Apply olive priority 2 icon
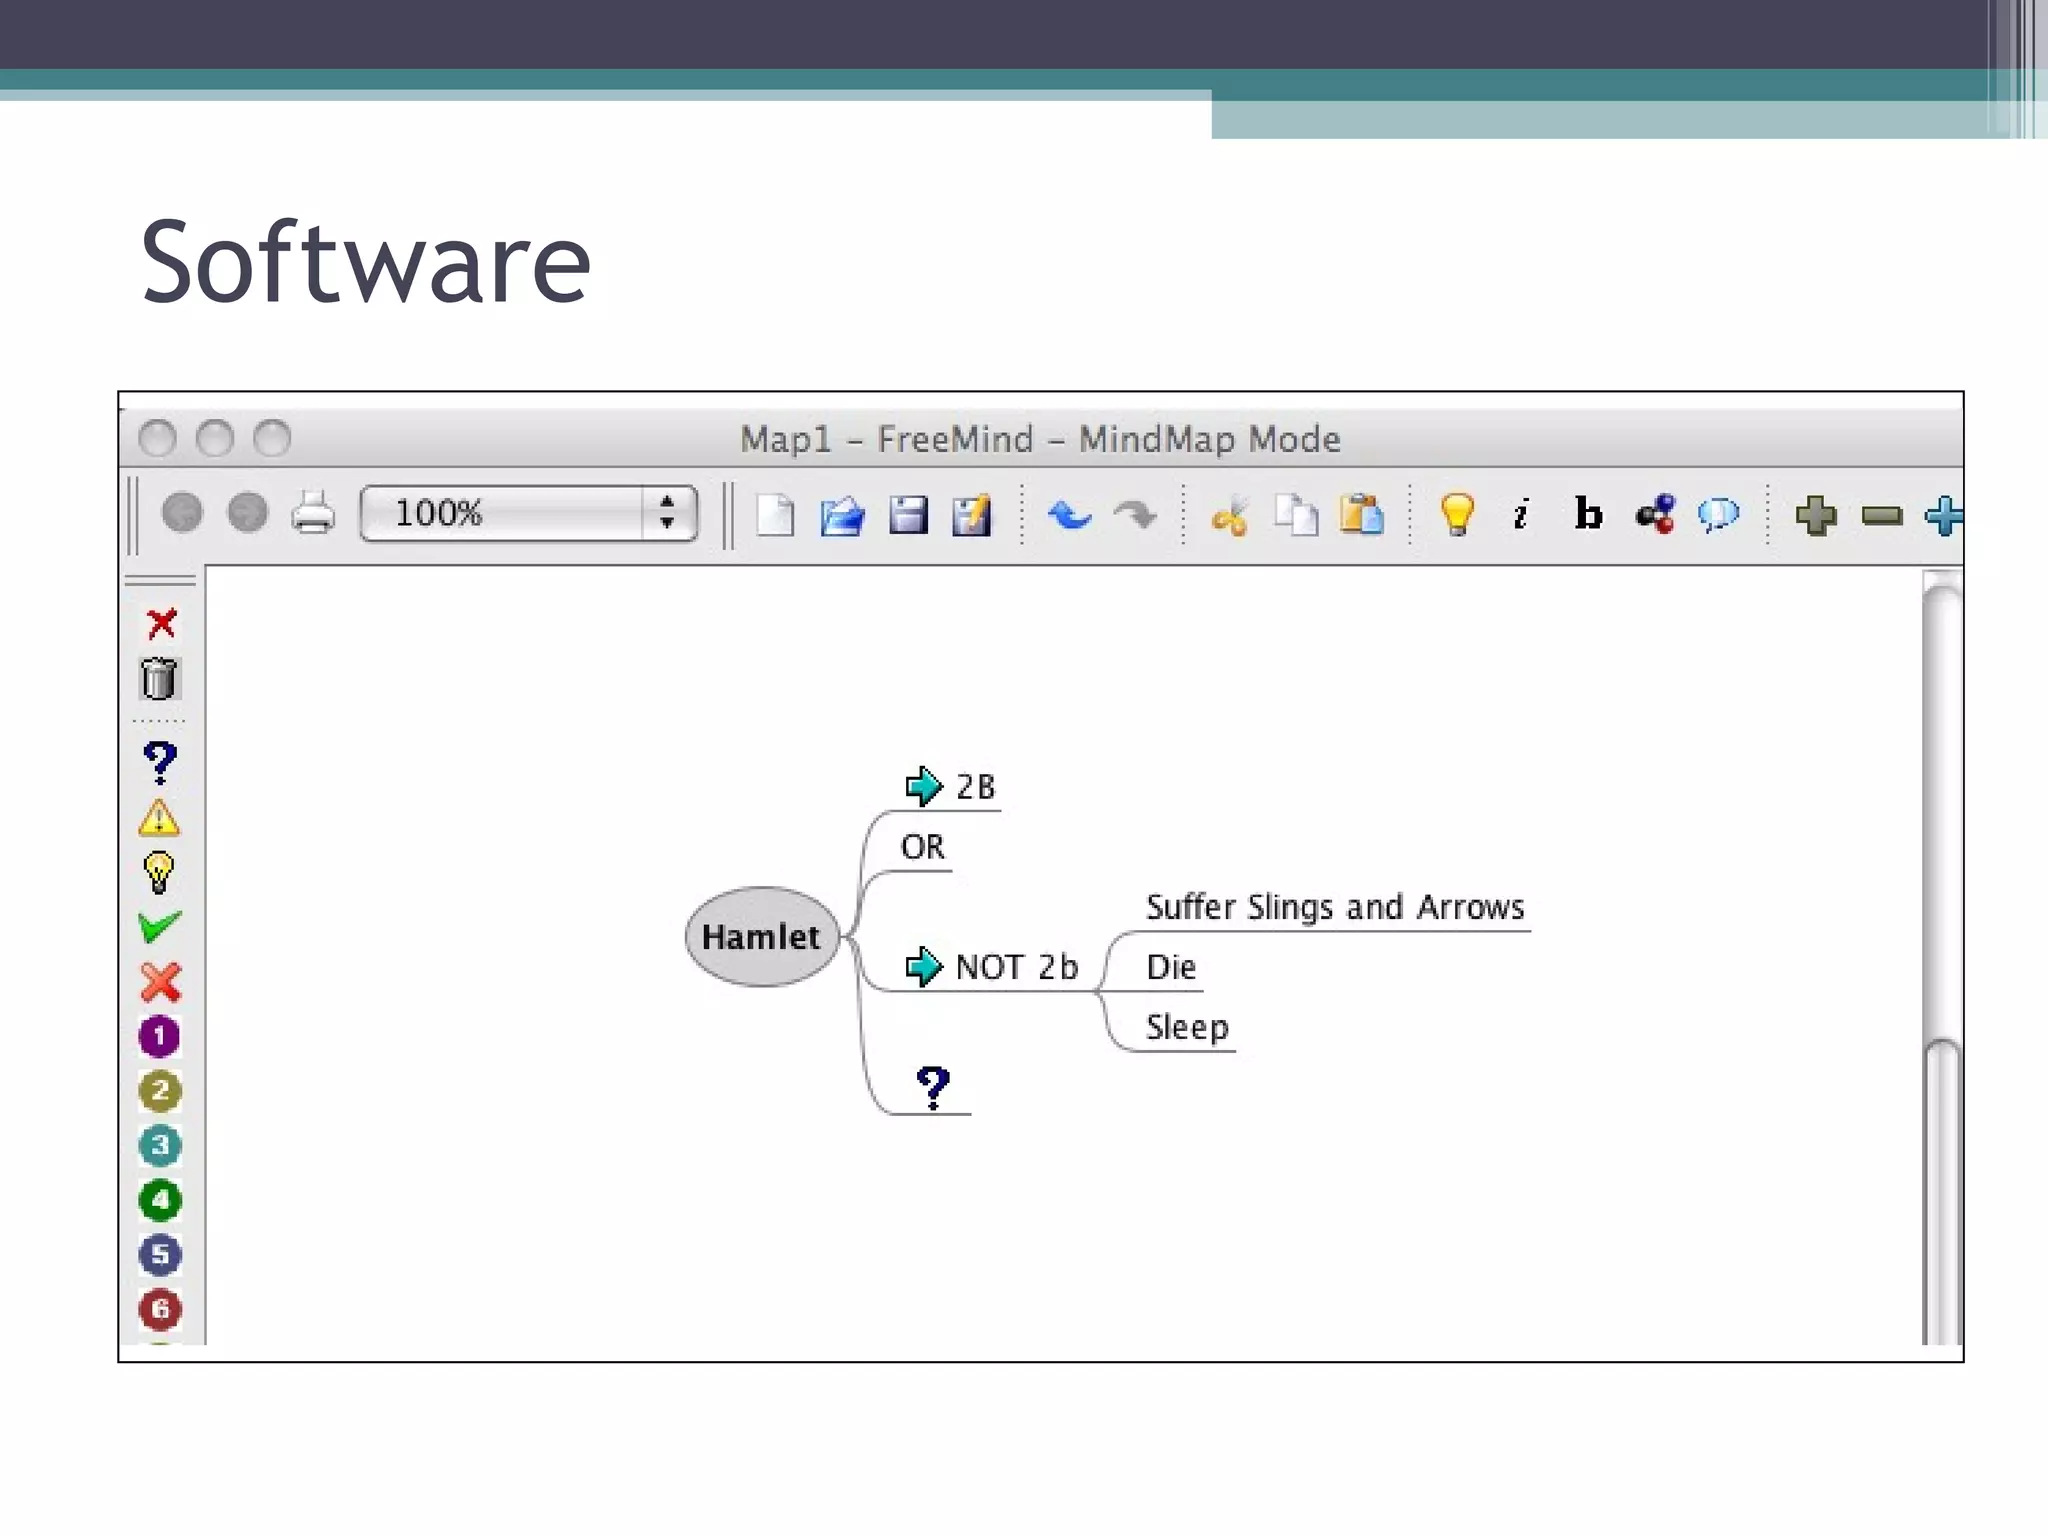Viewport: 2048px width, 1536px height. (x=160, y=1091)
